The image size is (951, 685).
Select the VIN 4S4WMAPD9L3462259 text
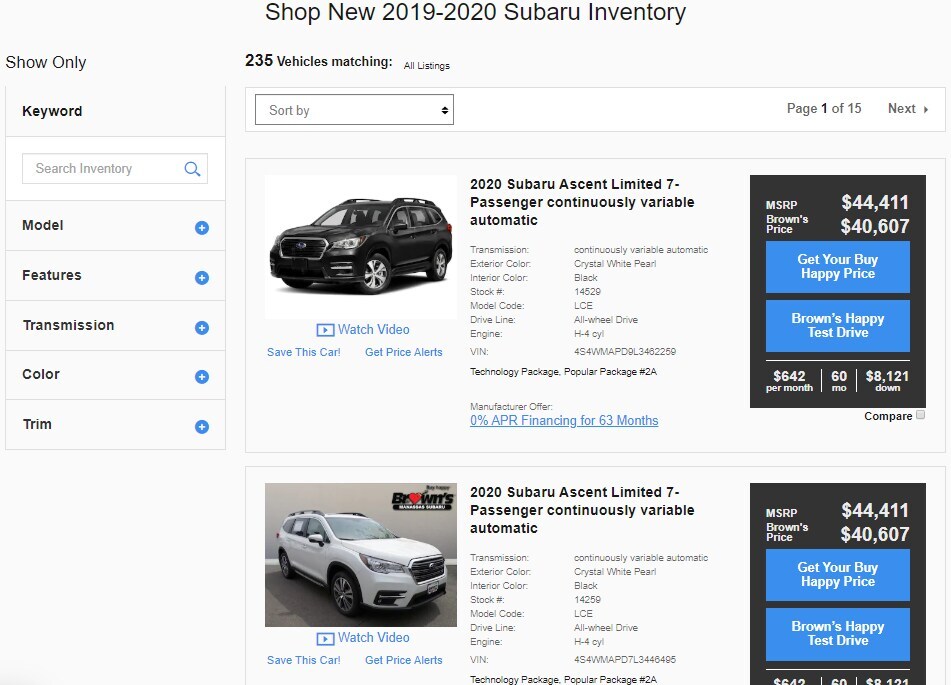(x=625, y=352)
